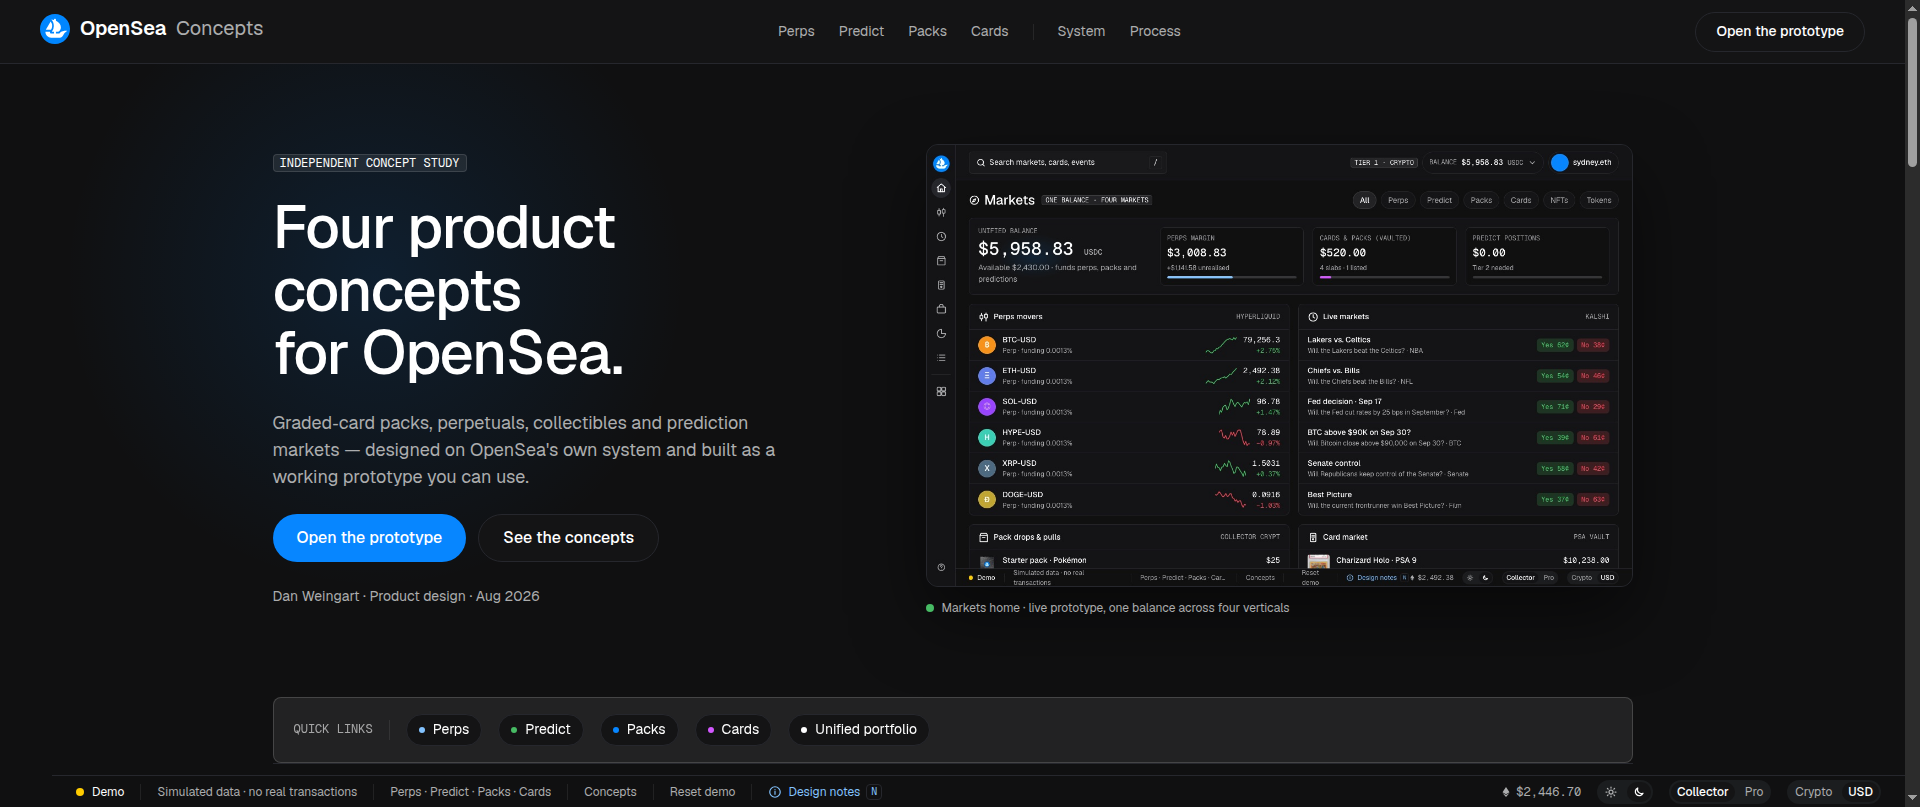
Task: Expand the Balance $5,958.83 USDC dropdown
Action: [x=1482, y=162]
